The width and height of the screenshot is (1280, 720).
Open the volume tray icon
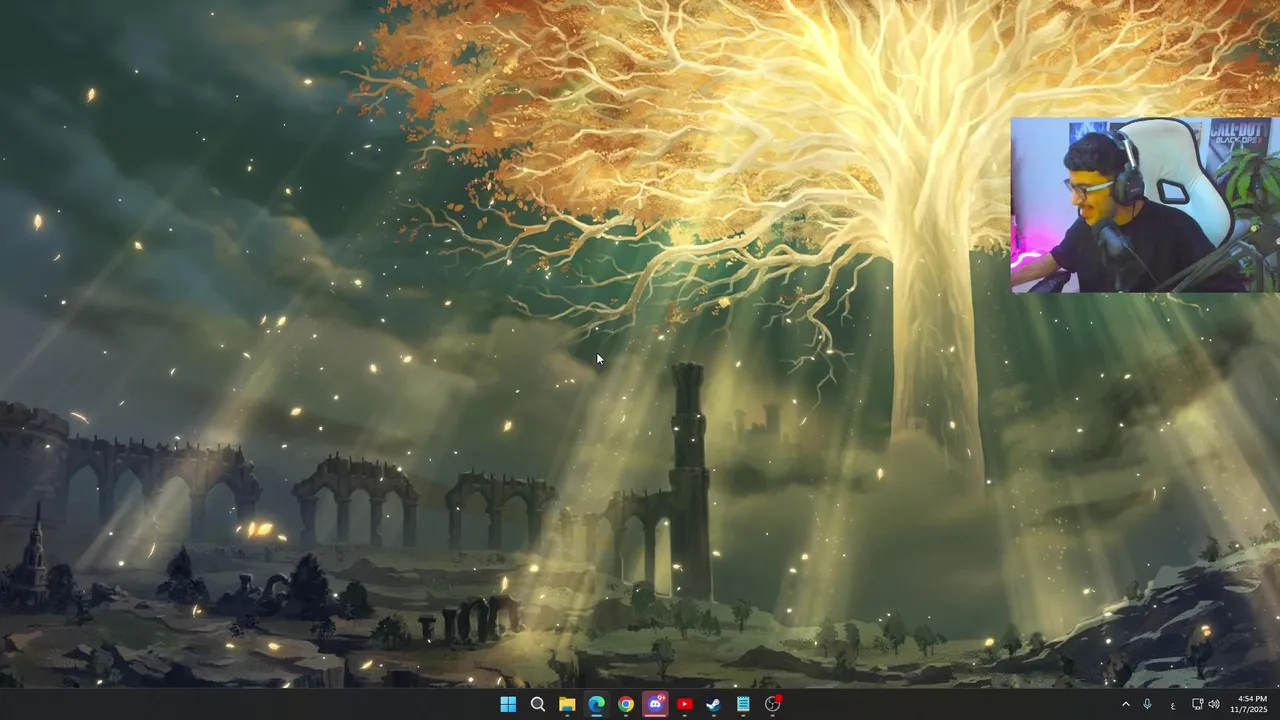pyautogui.click(x=1214, y=704)
